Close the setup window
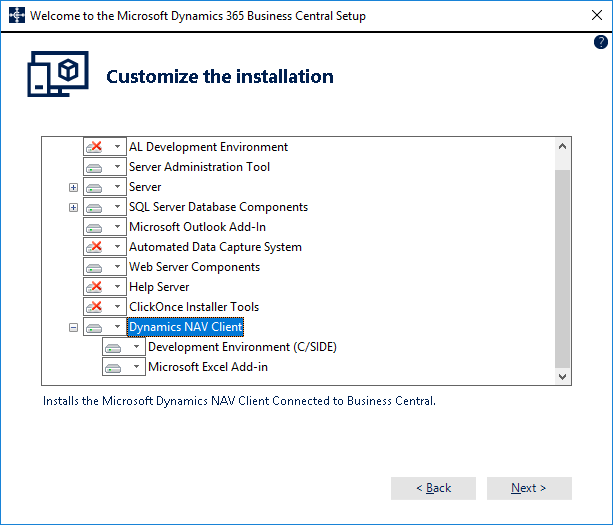The width and height of the screenshot is (613, 525). tap(597, 15)
